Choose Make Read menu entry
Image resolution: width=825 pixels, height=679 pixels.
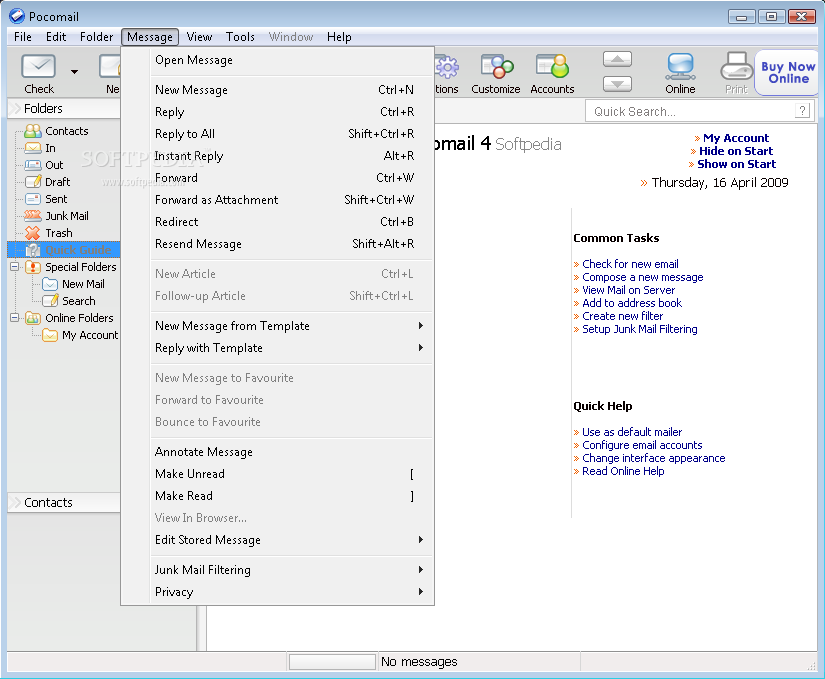pos(292,496)
